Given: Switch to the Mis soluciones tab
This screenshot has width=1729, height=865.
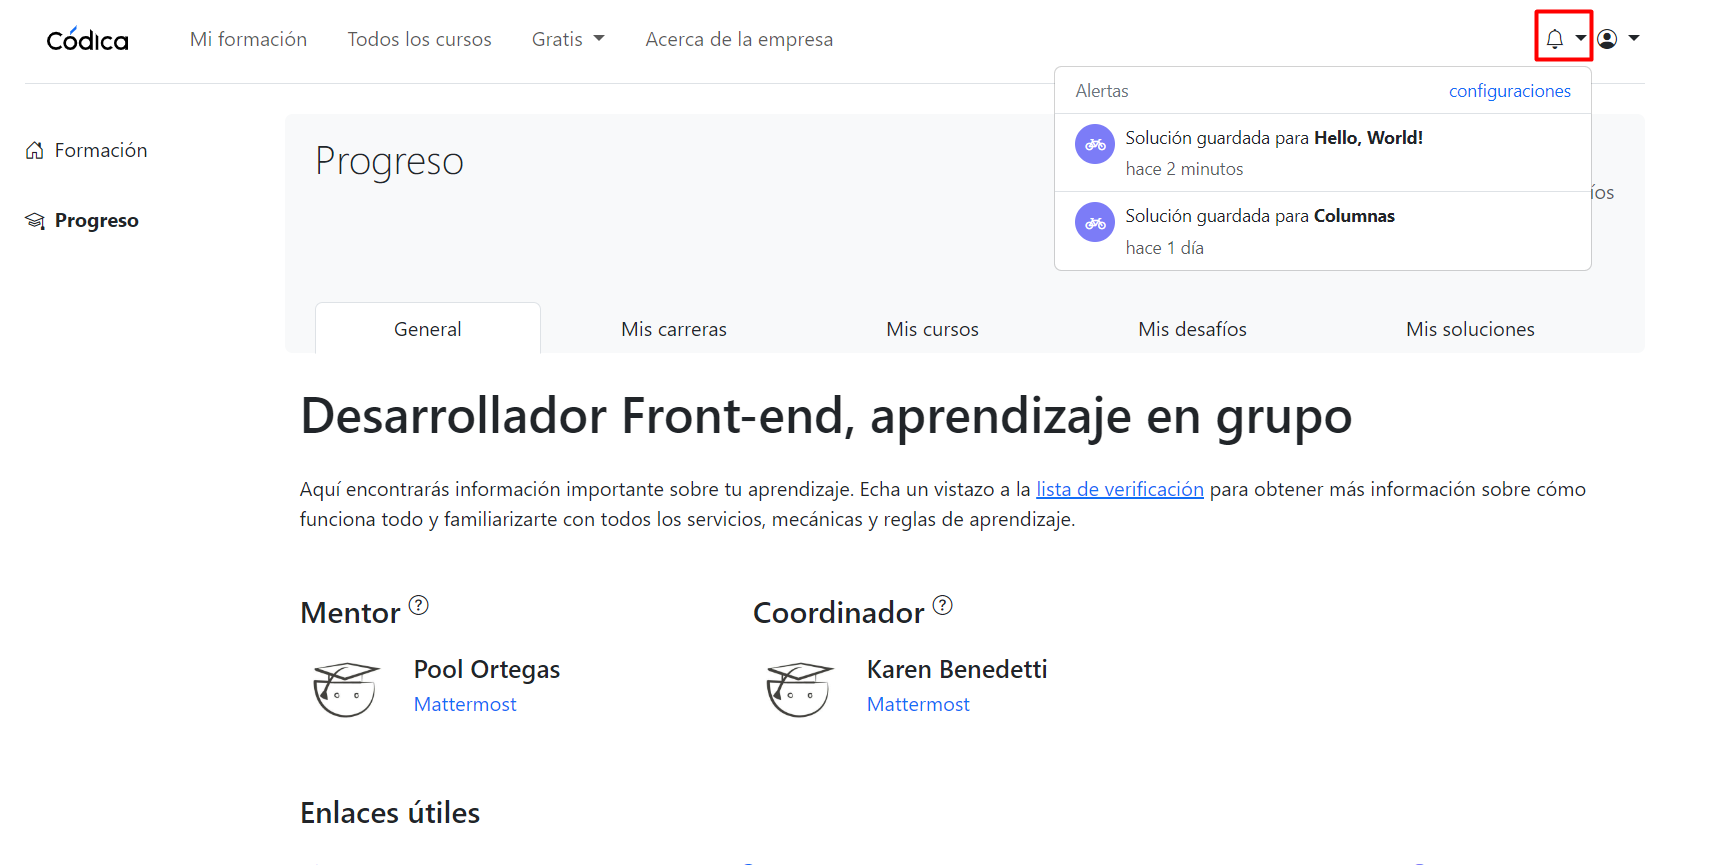Looking at the screenshot, I should pos(1469,329).
